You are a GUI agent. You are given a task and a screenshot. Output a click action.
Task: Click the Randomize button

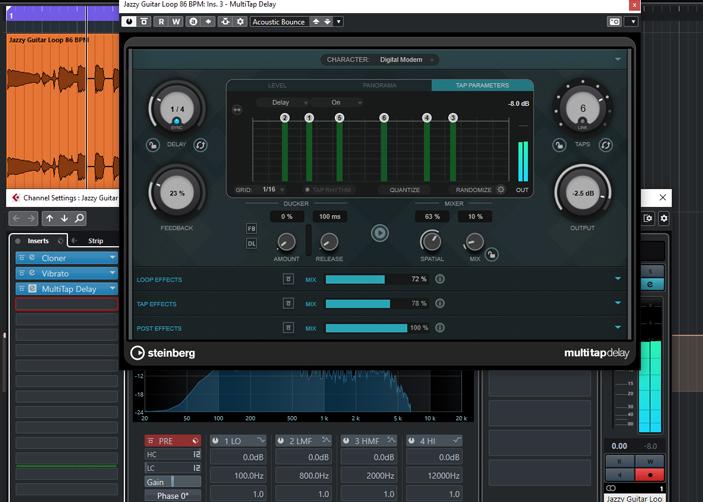(473, 189)
